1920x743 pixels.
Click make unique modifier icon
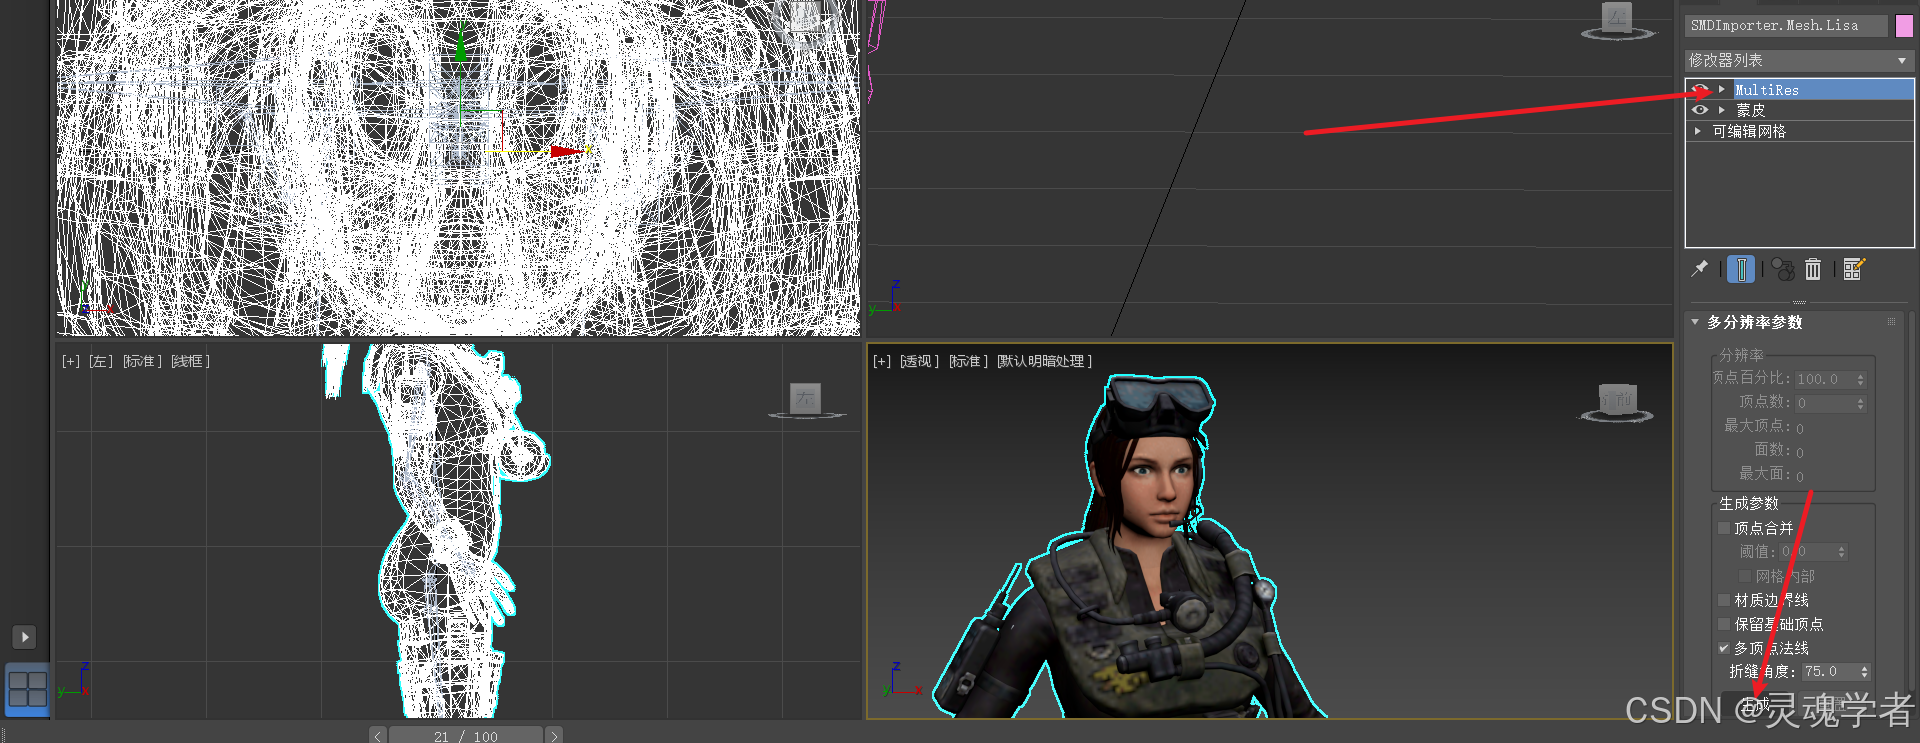click(1782, 269)
